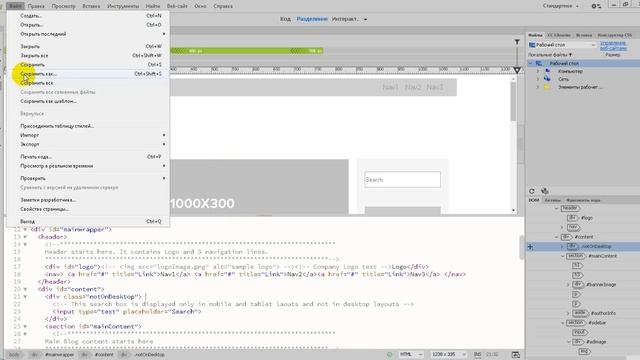This screenshot has width=640, height=360.
Task: Click the preview icon at status bar far right
Action: coord(516,355)
